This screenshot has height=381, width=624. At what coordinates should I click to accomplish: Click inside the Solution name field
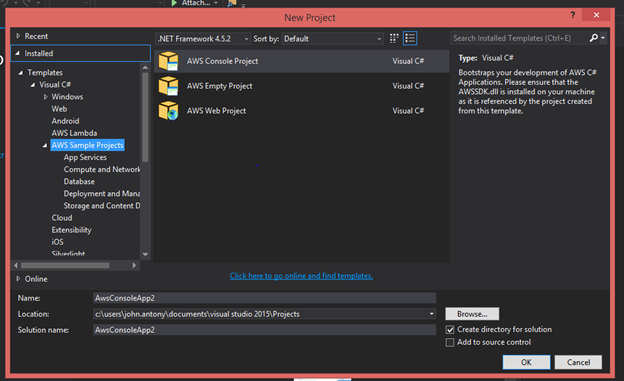(x=265, y=330)
